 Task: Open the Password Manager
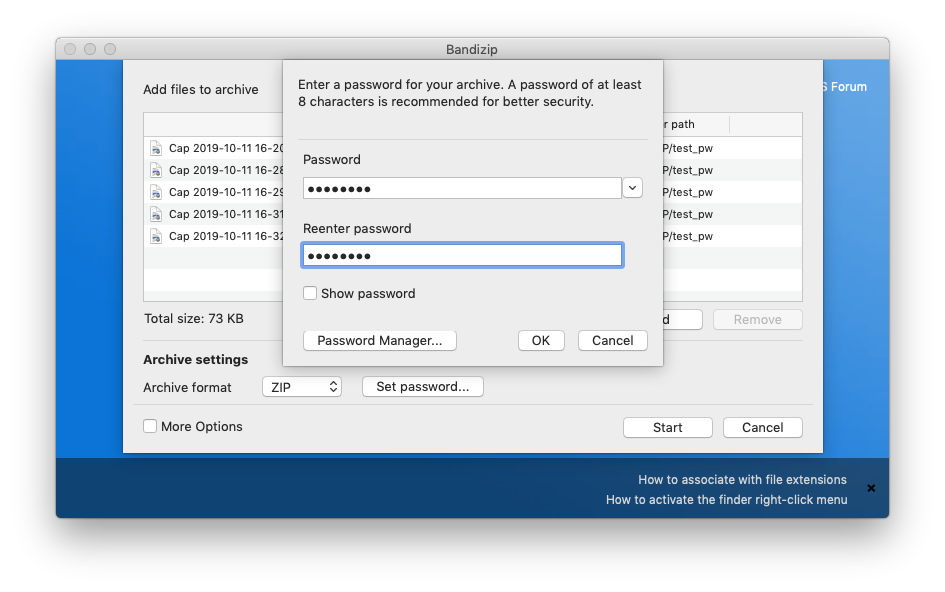click(379, 341)
